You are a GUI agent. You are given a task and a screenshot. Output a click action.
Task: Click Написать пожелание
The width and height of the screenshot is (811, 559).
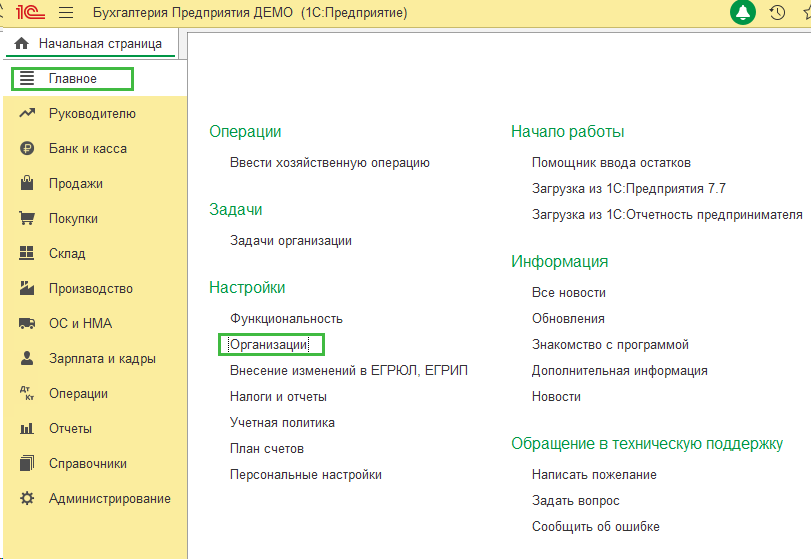click(594, 475)
